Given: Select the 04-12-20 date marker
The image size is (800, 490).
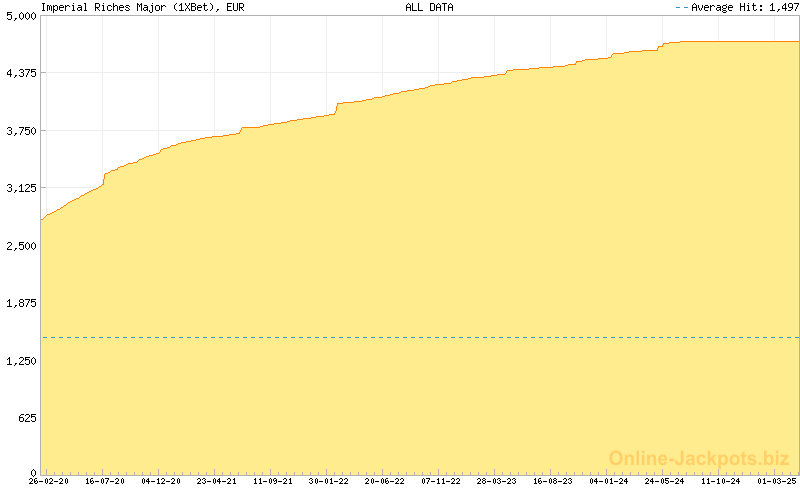Looking at the screenshot, I should (161, 481).
